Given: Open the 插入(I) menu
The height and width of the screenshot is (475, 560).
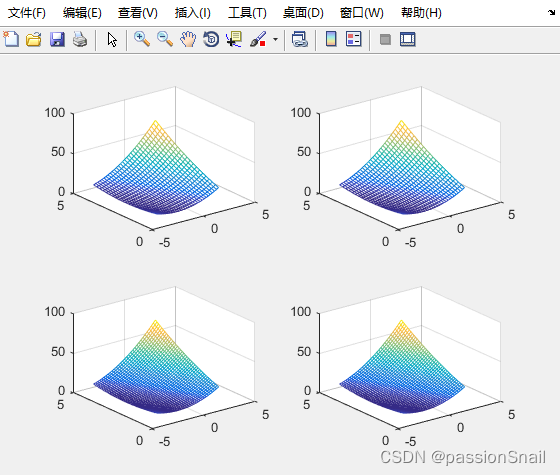Looking at the screenshot, I should click(192, 13).
